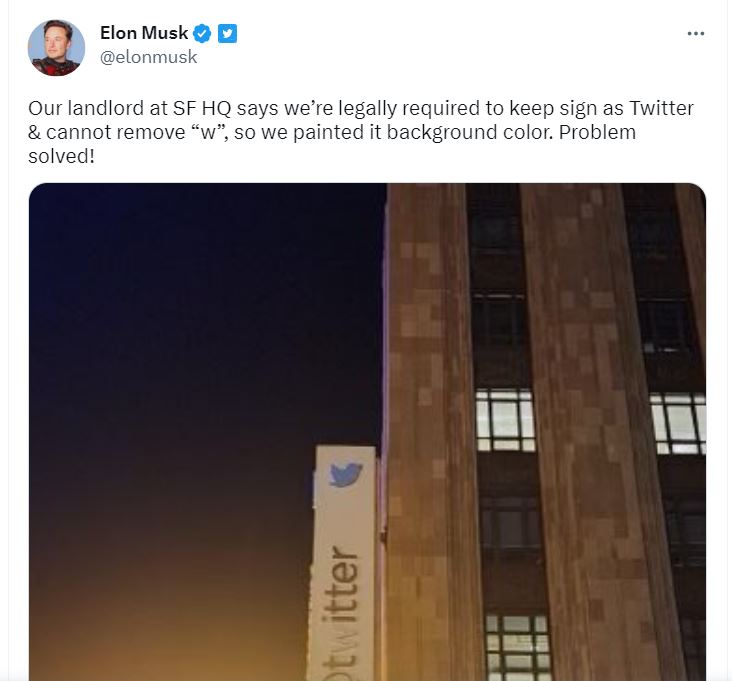Screen dimensions: 732x681
Task: Click the square Twitter bird affiliation badge
Action: (227, 34)
